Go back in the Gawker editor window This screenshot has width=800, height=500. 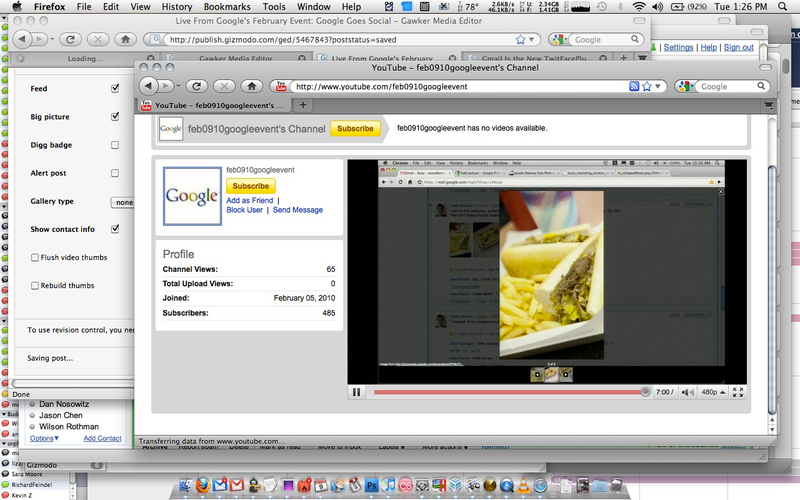[21, 39]
